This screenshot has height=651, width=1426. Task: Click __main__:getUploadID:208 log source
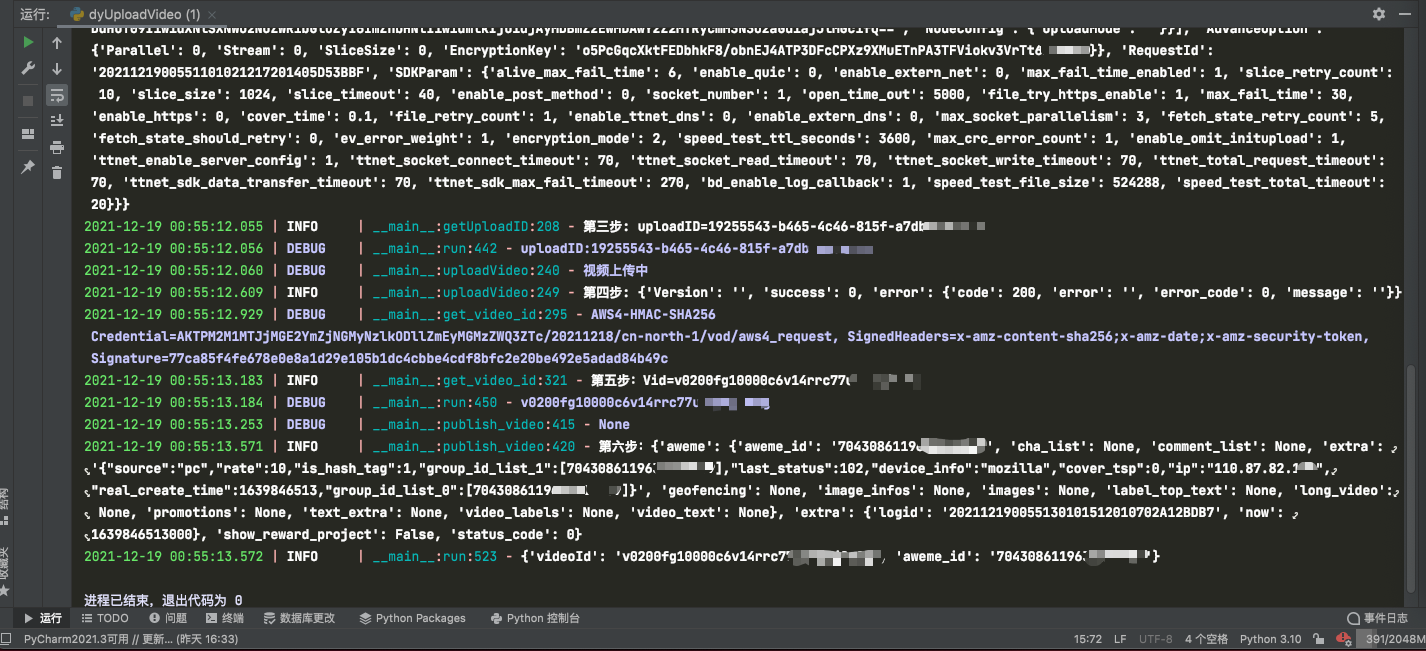point(466,227)
